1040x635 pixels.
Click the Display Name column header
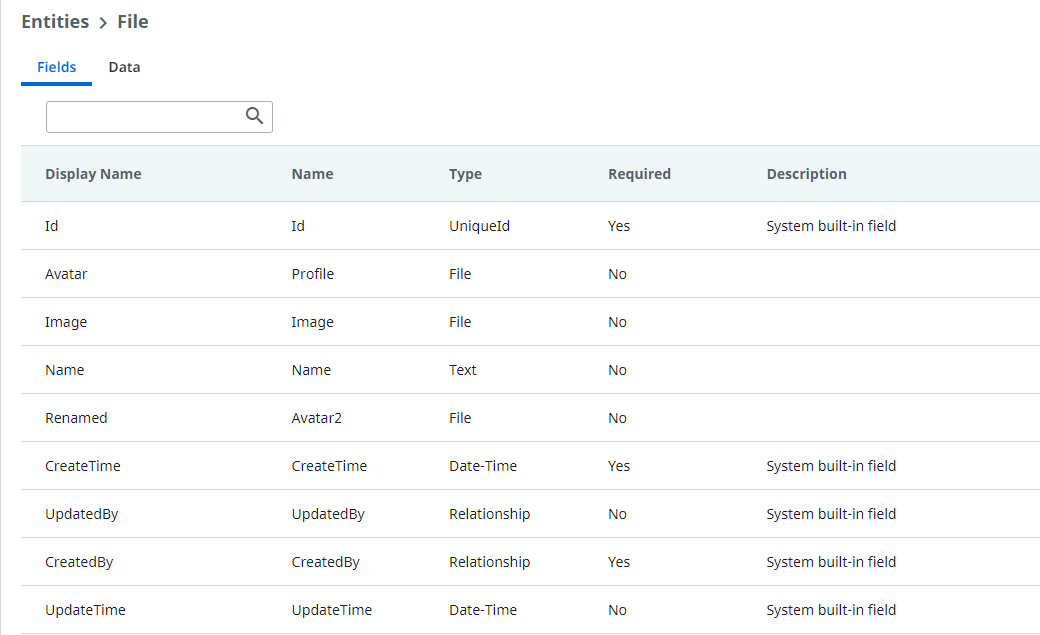[93, 173]
